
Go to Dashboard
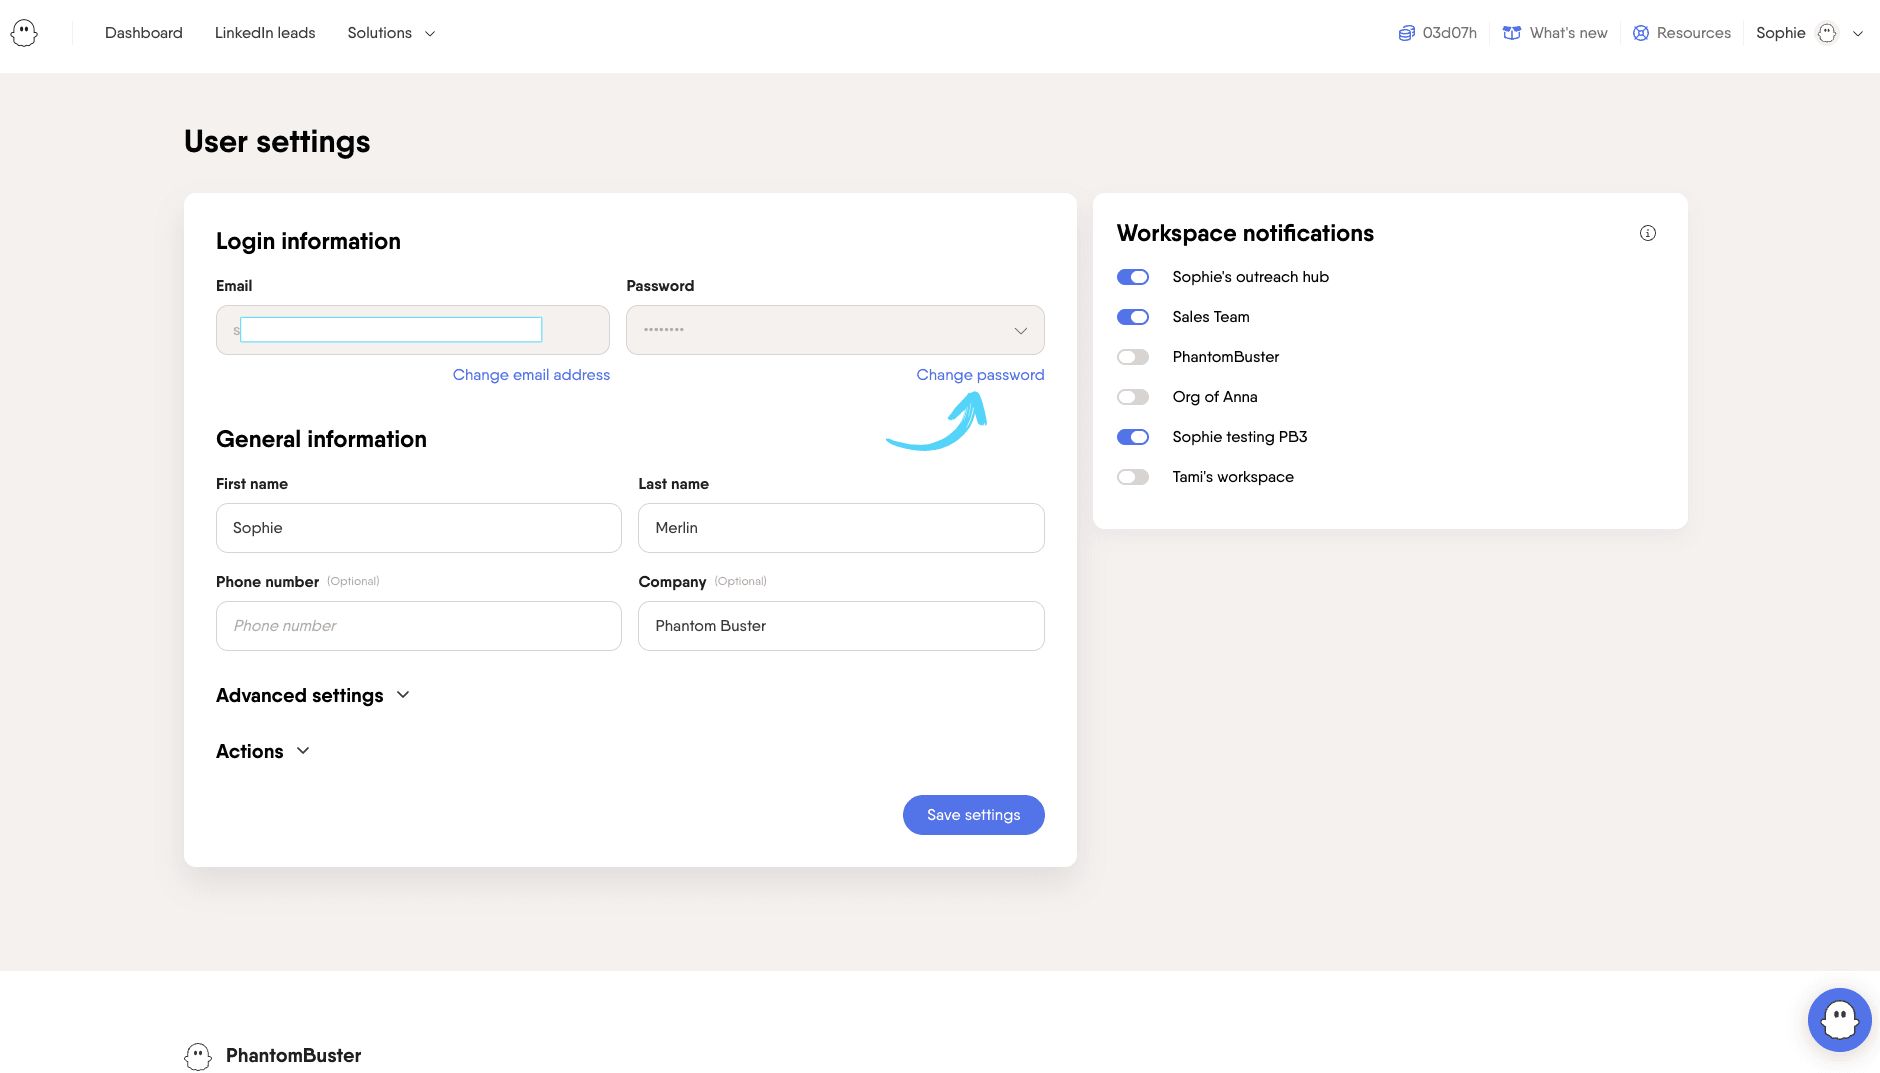(x=144, y=33)
